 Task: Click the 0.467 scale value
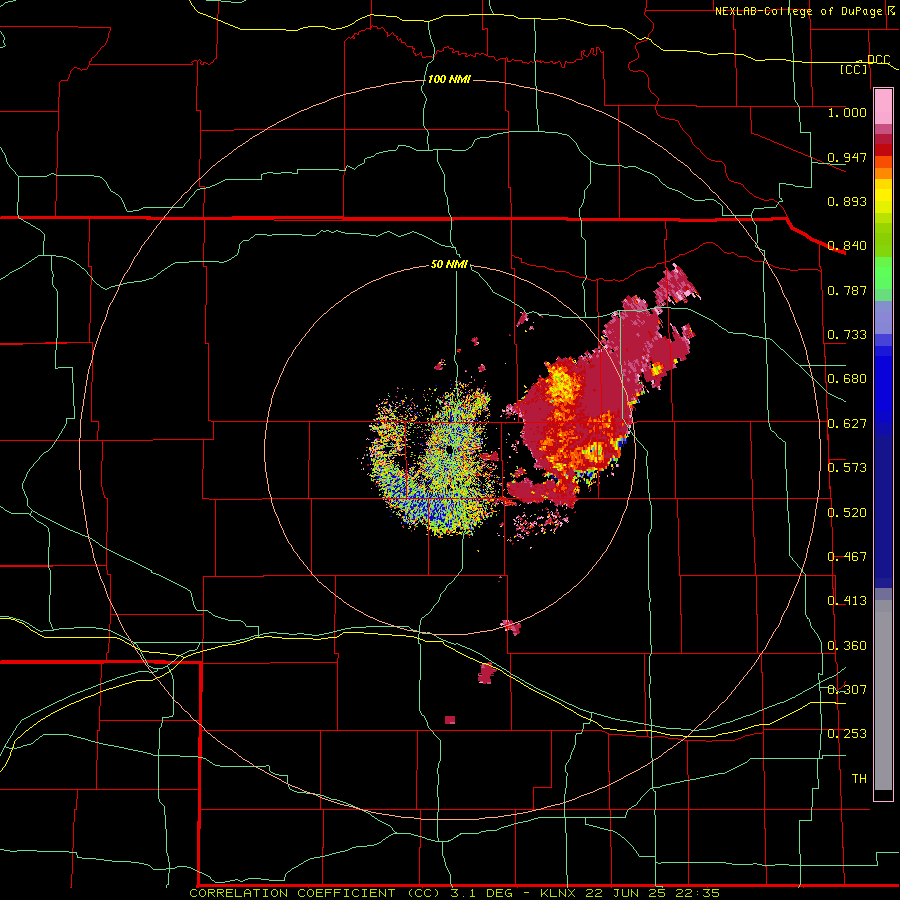(x=847, y=557)
